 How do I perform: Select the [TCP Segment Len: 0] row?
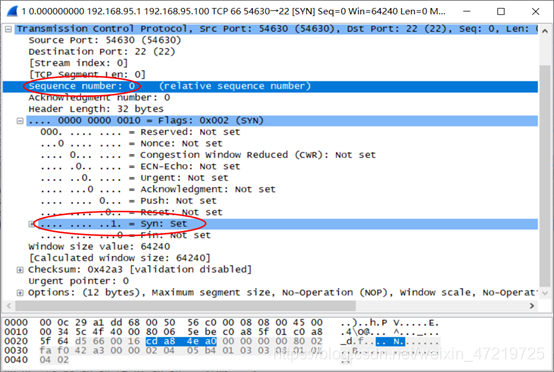click(x=87, y=75)
